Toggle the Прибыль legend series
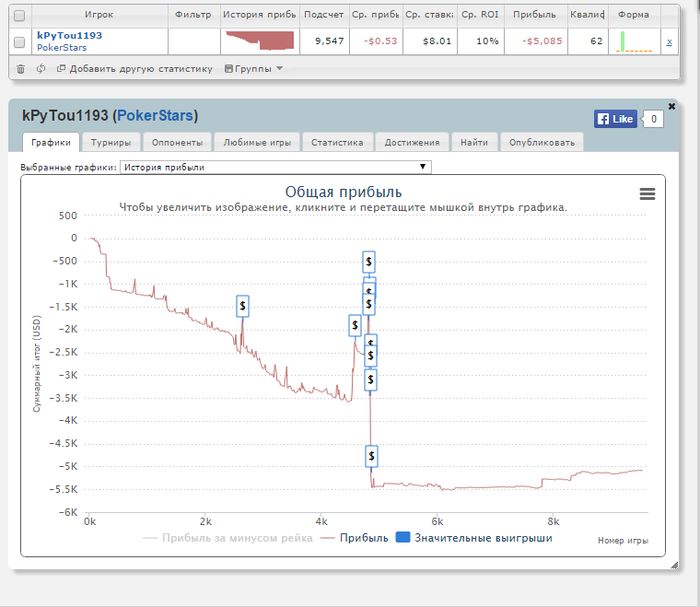 354,538
